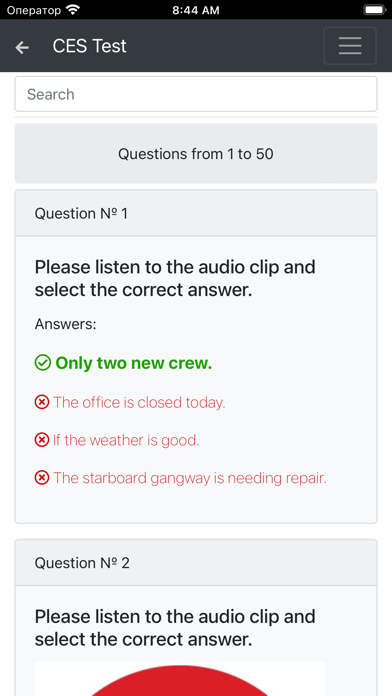392x696 pixels.
Task: Tap the battery indicator icon
Action: (374, 10)
